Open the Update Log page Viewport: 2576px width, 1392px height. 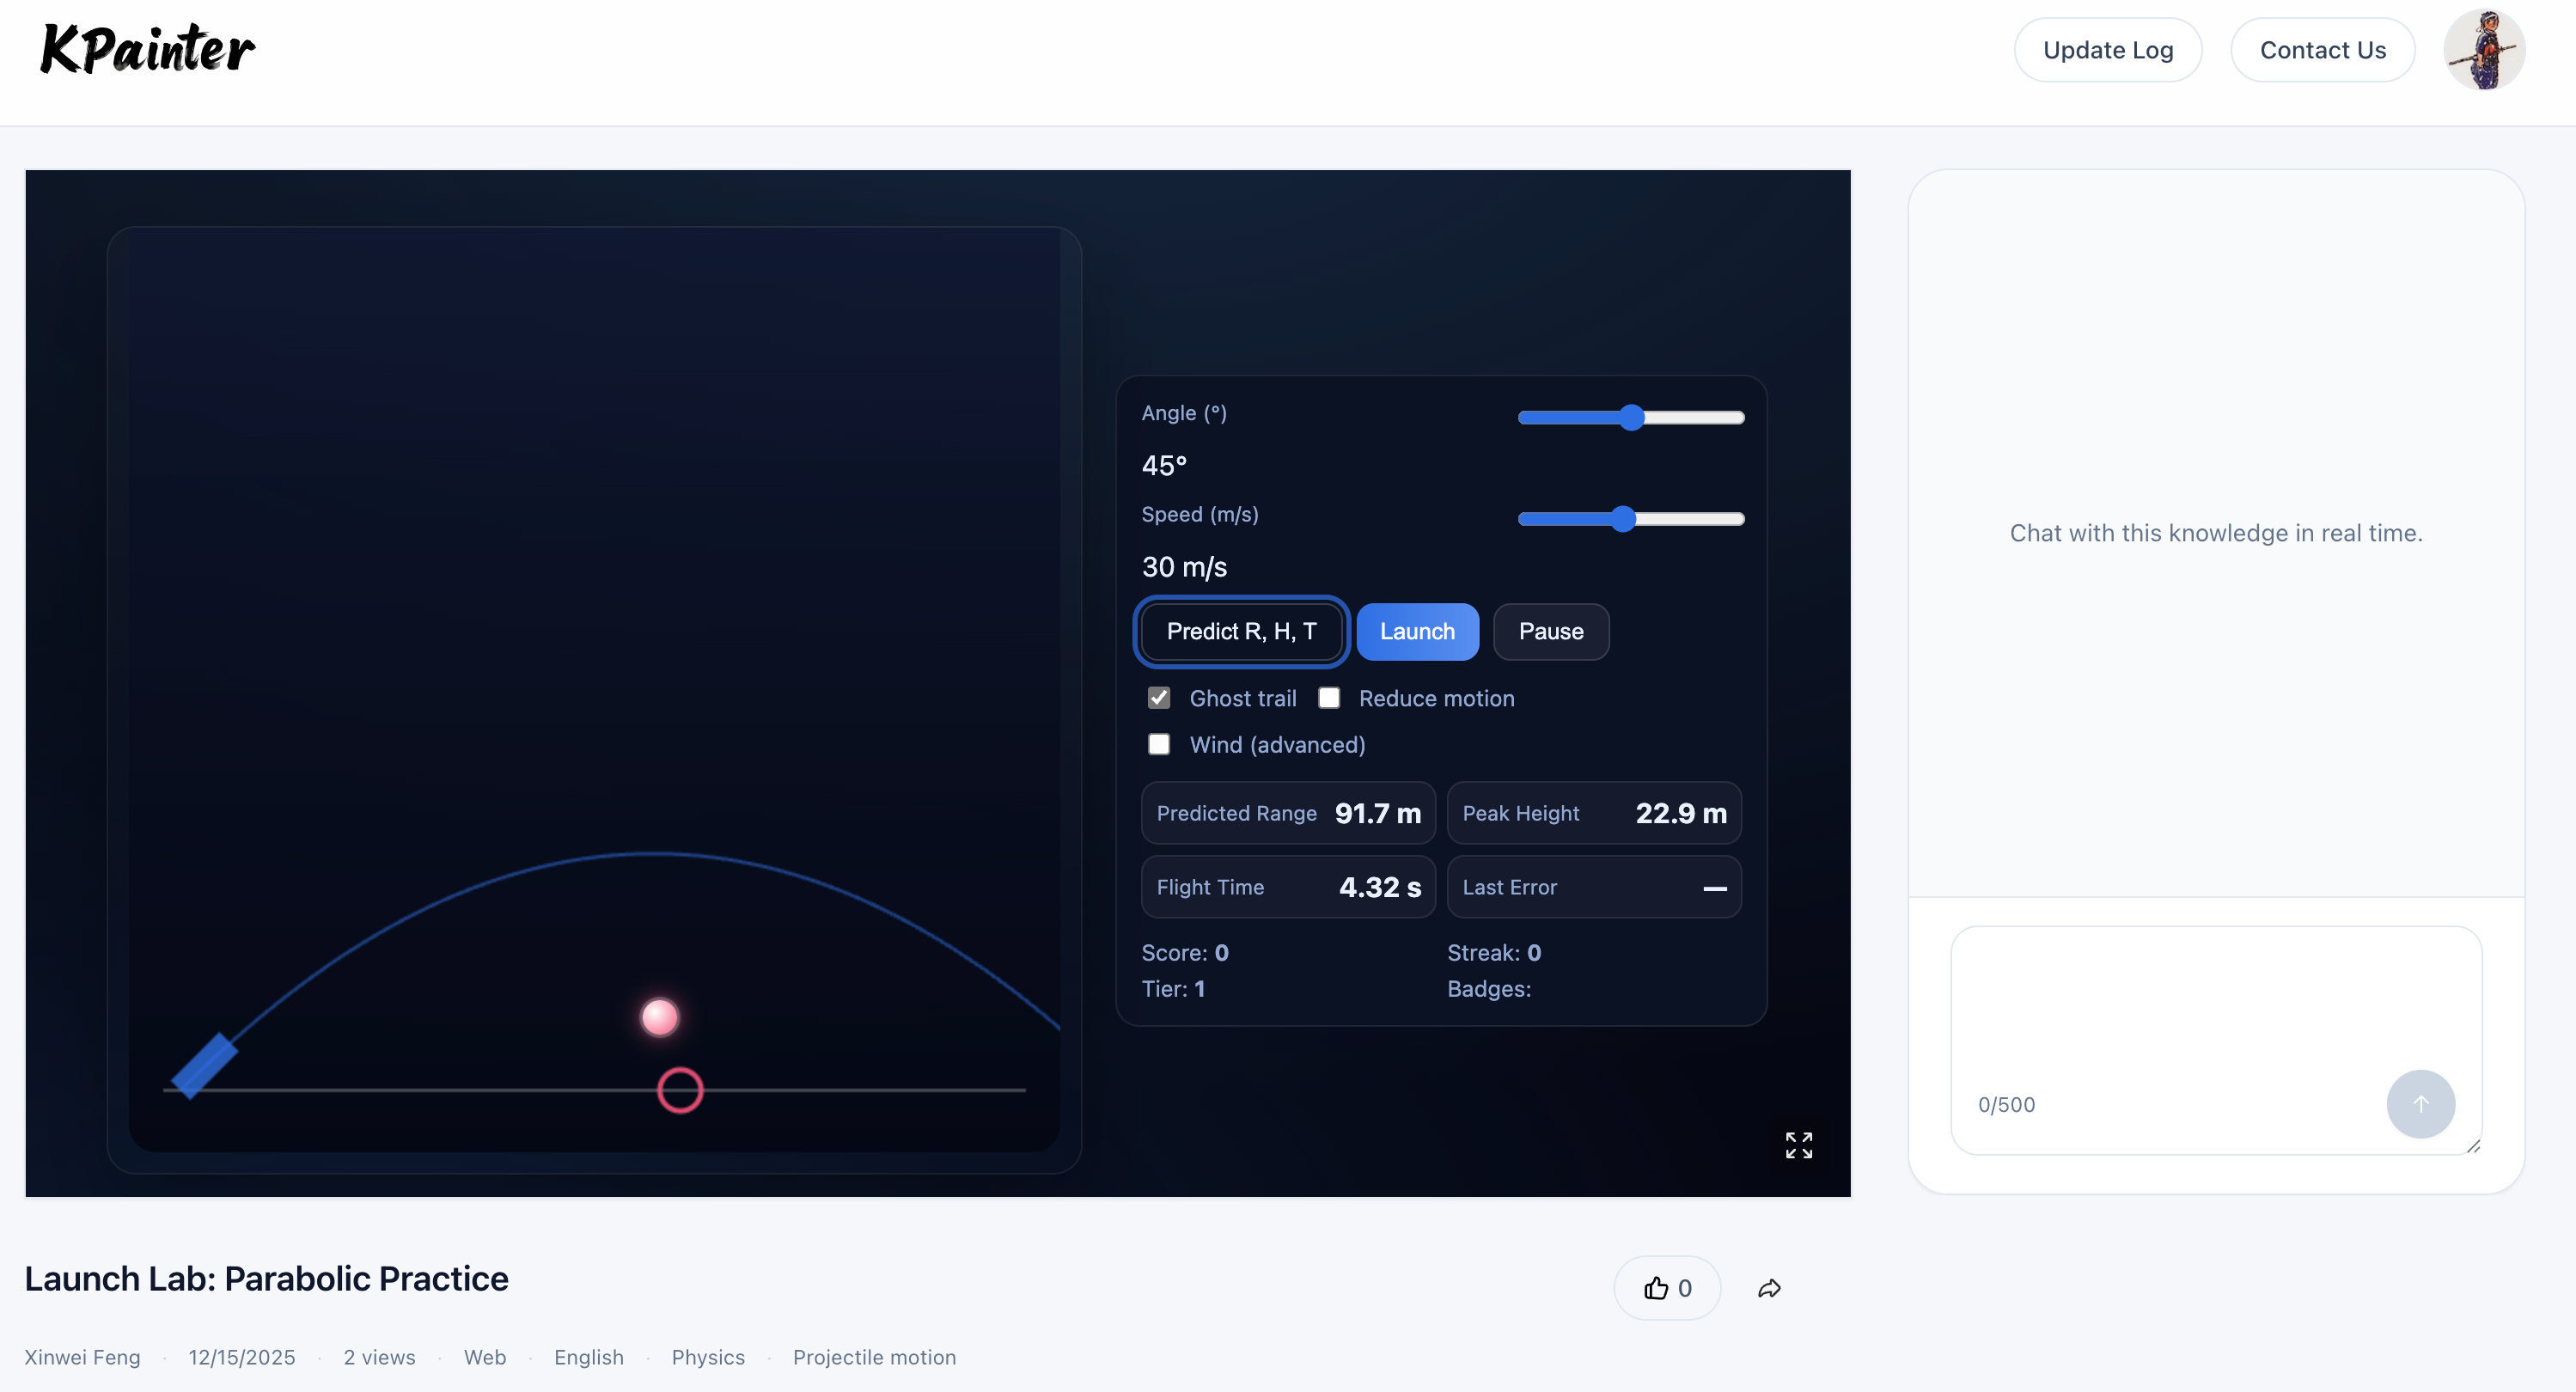point(2107,50)
